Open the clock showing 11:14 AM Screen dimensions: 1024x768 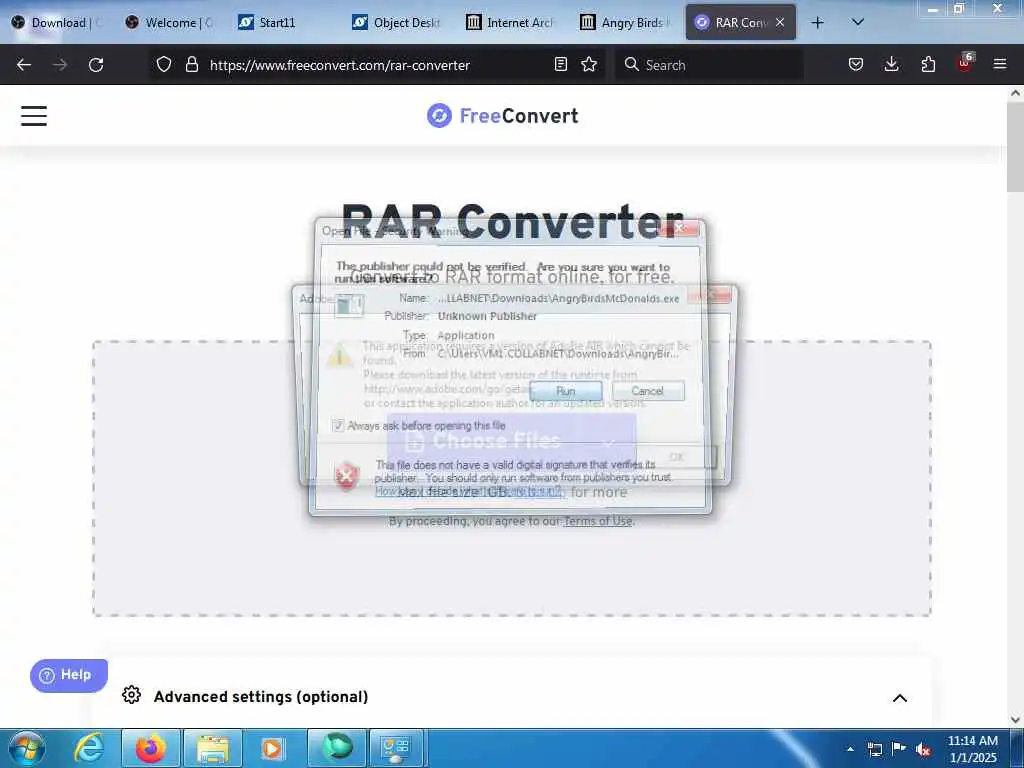[972, 749]
